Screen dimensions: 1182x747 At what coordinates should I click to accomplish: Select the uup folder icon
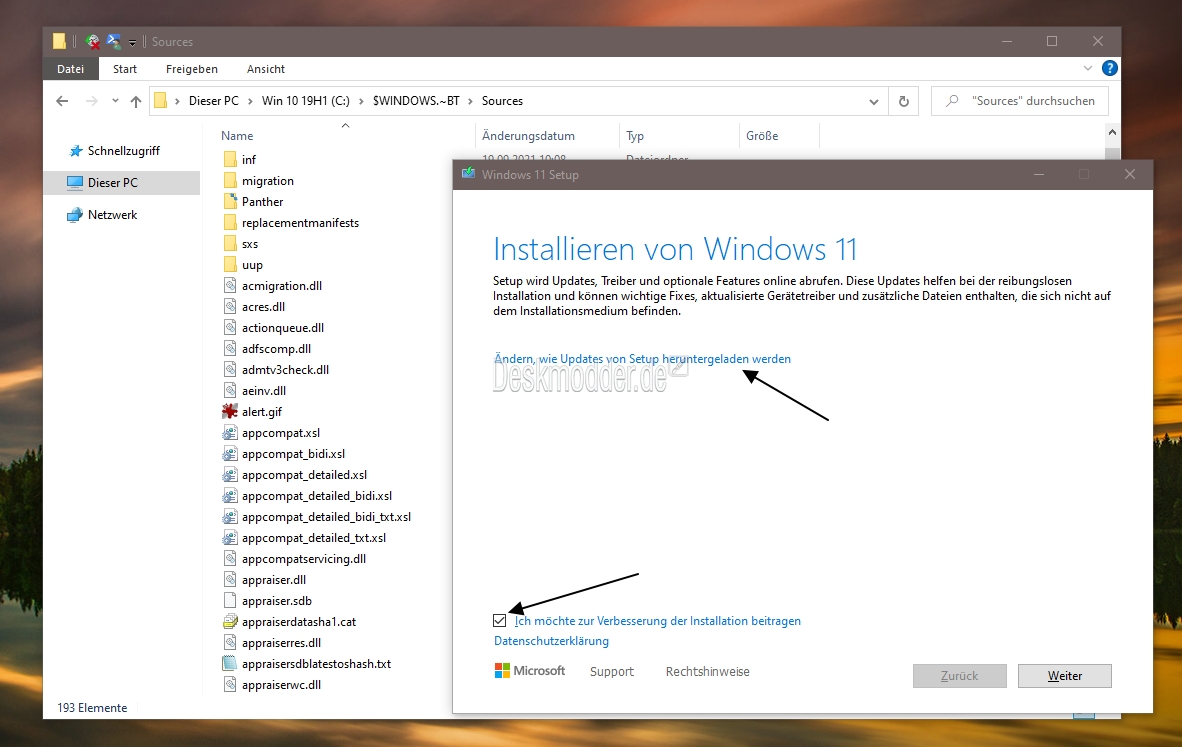[x=230, y=265]
